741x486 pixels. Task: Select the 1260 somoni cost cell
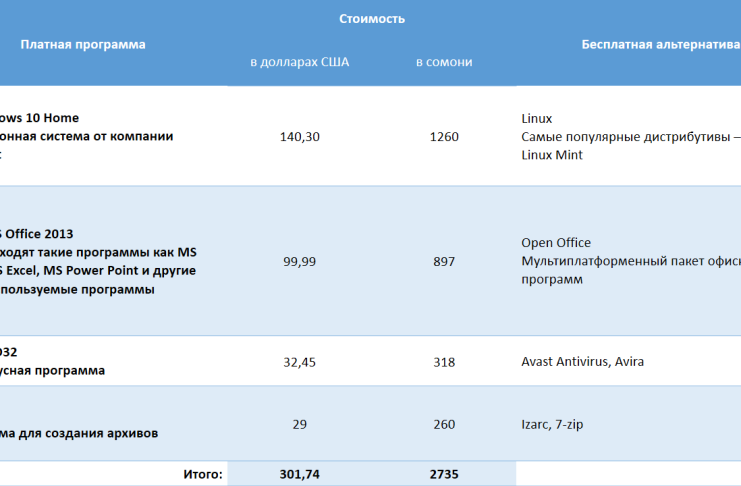(x=444, y=137)
